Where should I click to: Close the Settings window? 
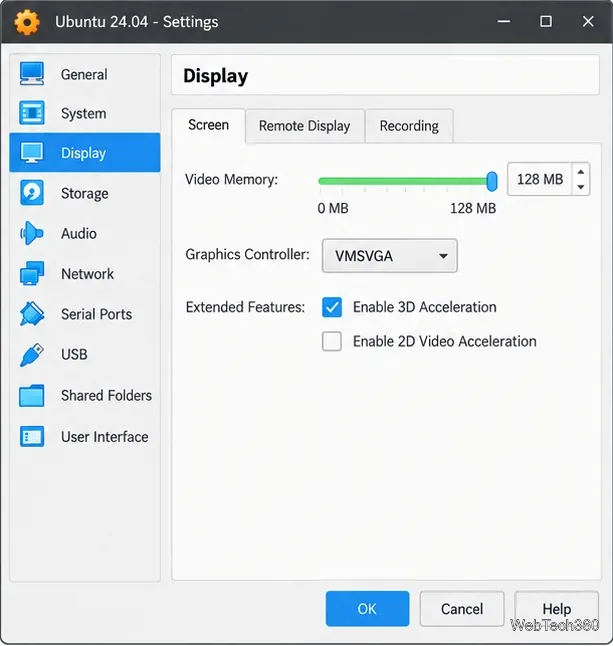(588, 21)
